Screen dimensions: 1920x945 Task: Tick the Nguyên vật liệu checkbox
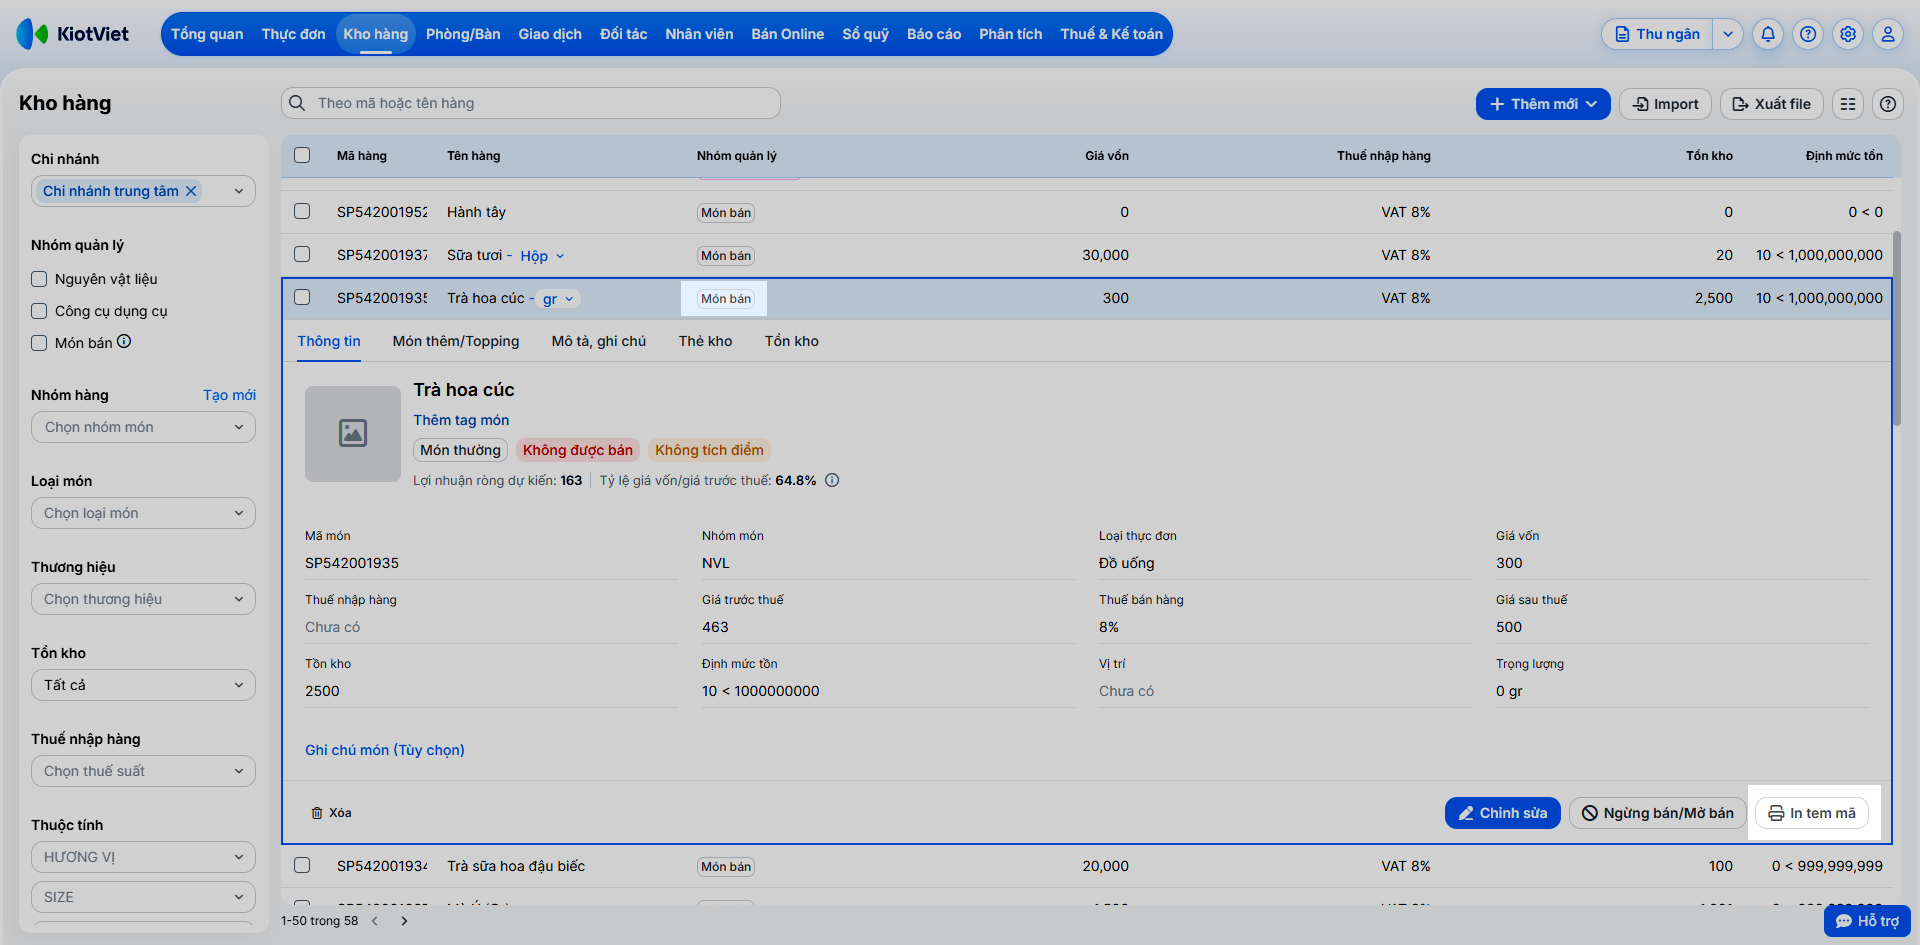(x=39, y=279)
